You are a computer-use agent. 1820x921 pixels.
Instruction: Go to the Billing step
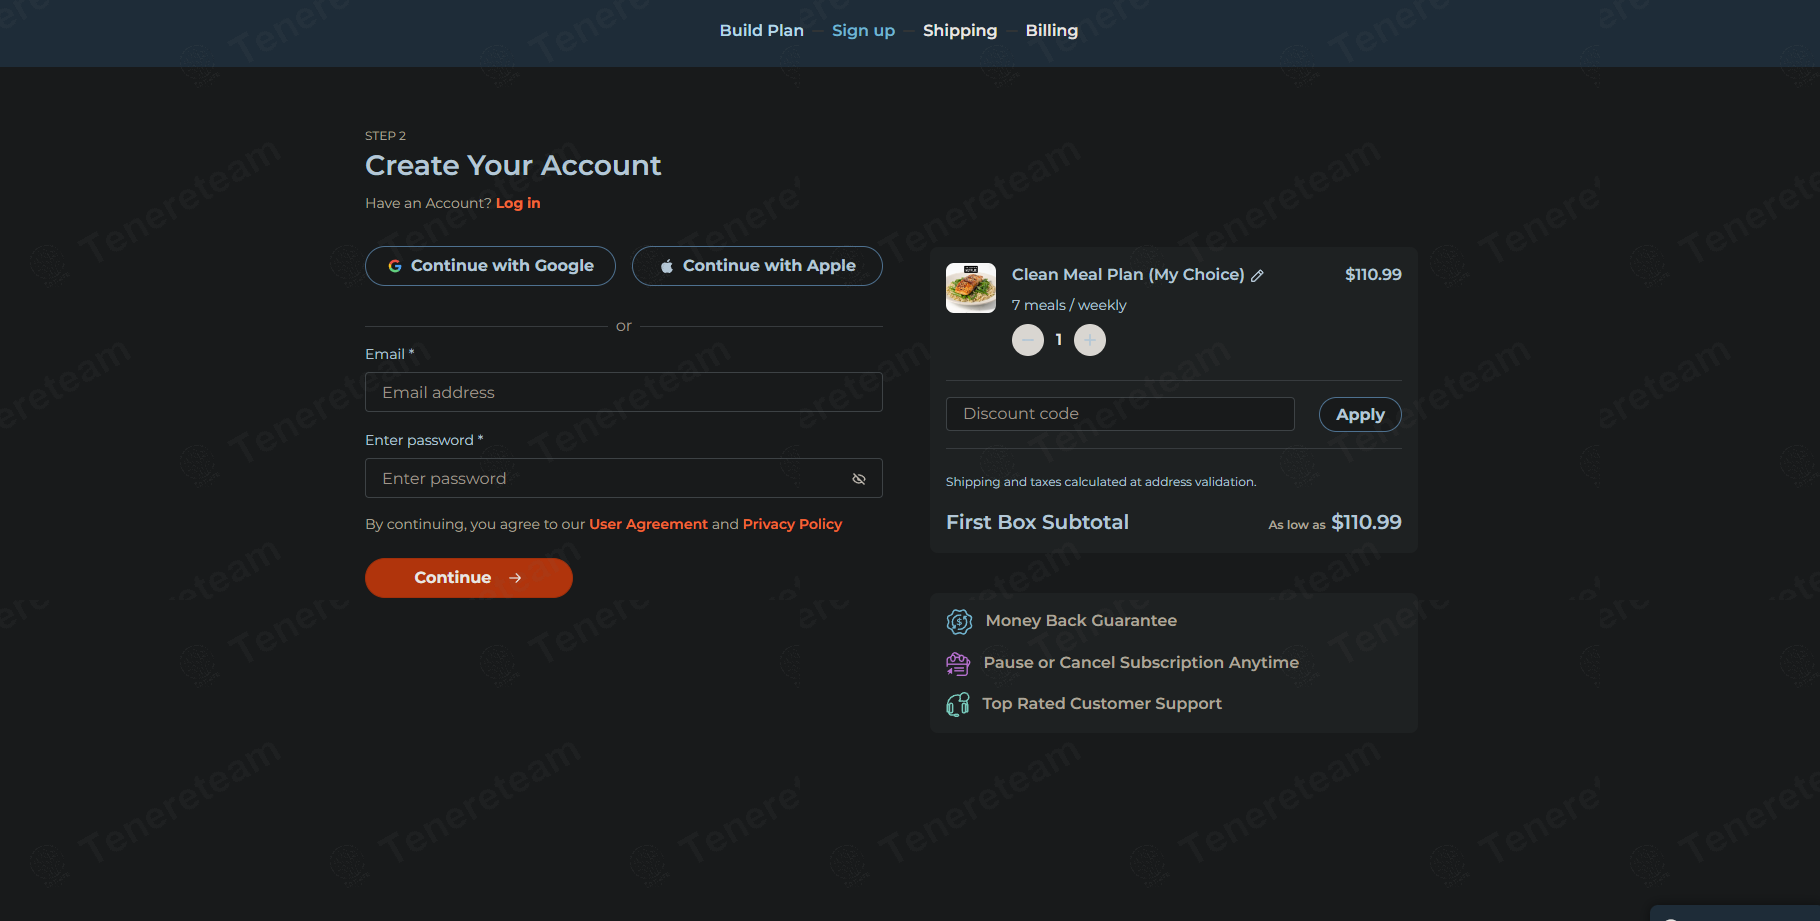point(1051,31)
